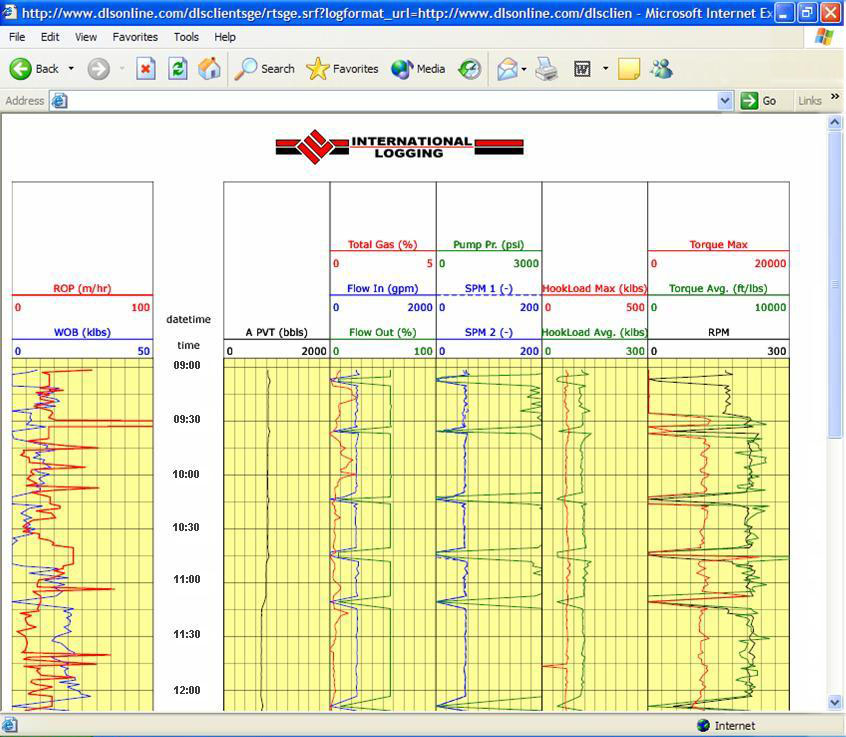Open the yellow Discuss note icon

[x=629, y=69]
